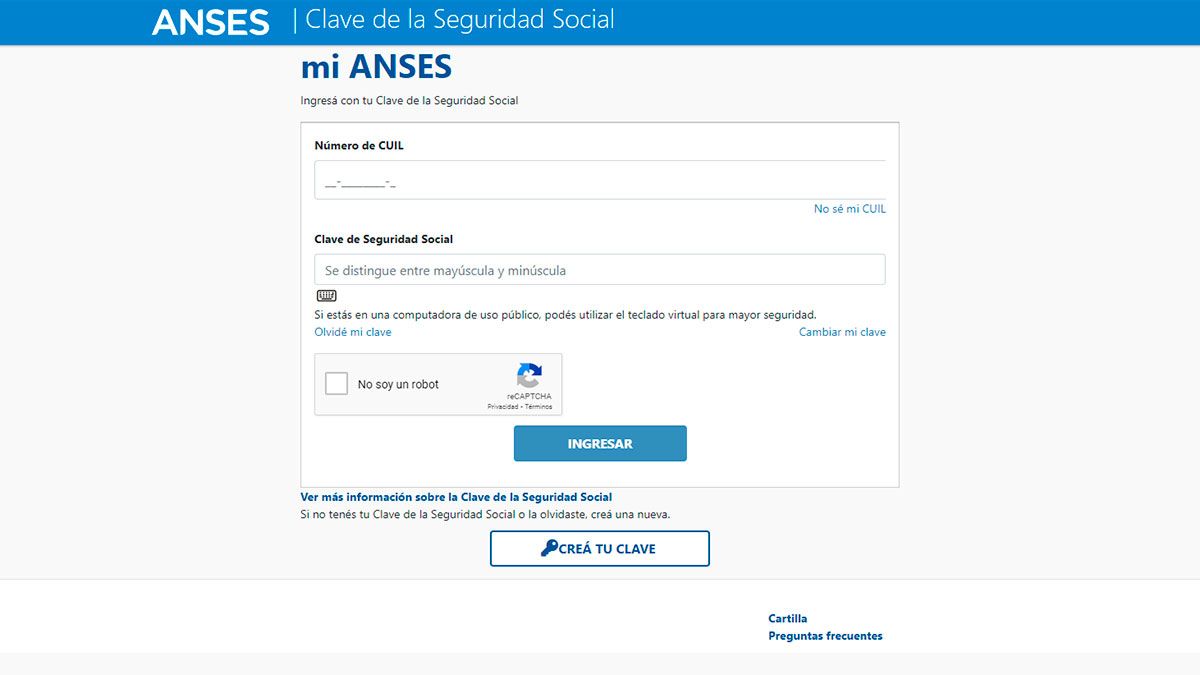Check the No soy un robot checkbox
Screen dimensions: 1200x675
click(336, 383)
